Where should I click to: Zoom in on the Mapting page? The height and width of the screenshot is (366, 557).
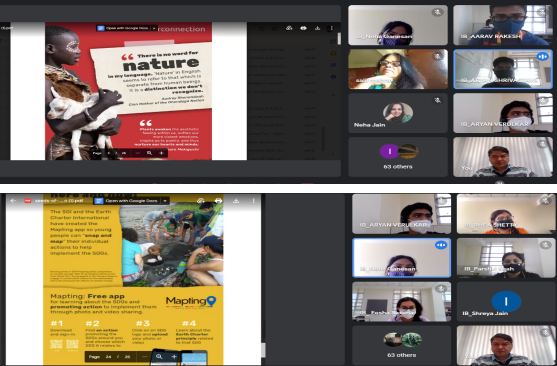[174, 356]
